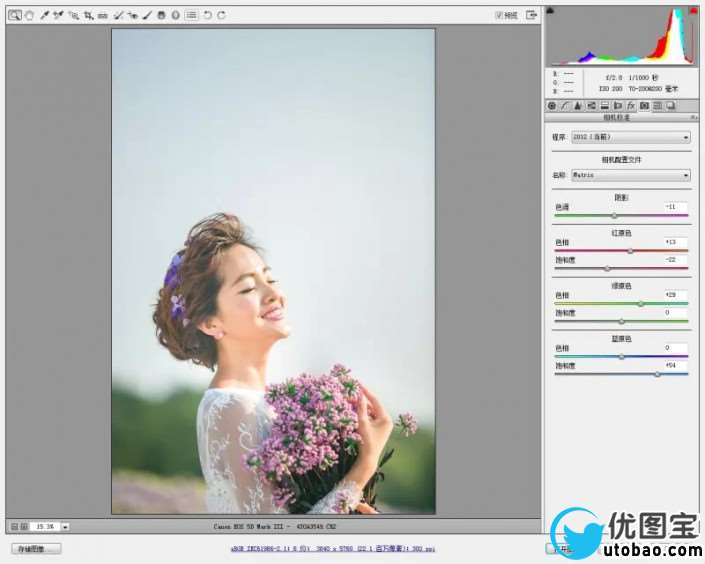Rotate image clockwise
Viewport: 705px width, 564px height.
221,15
